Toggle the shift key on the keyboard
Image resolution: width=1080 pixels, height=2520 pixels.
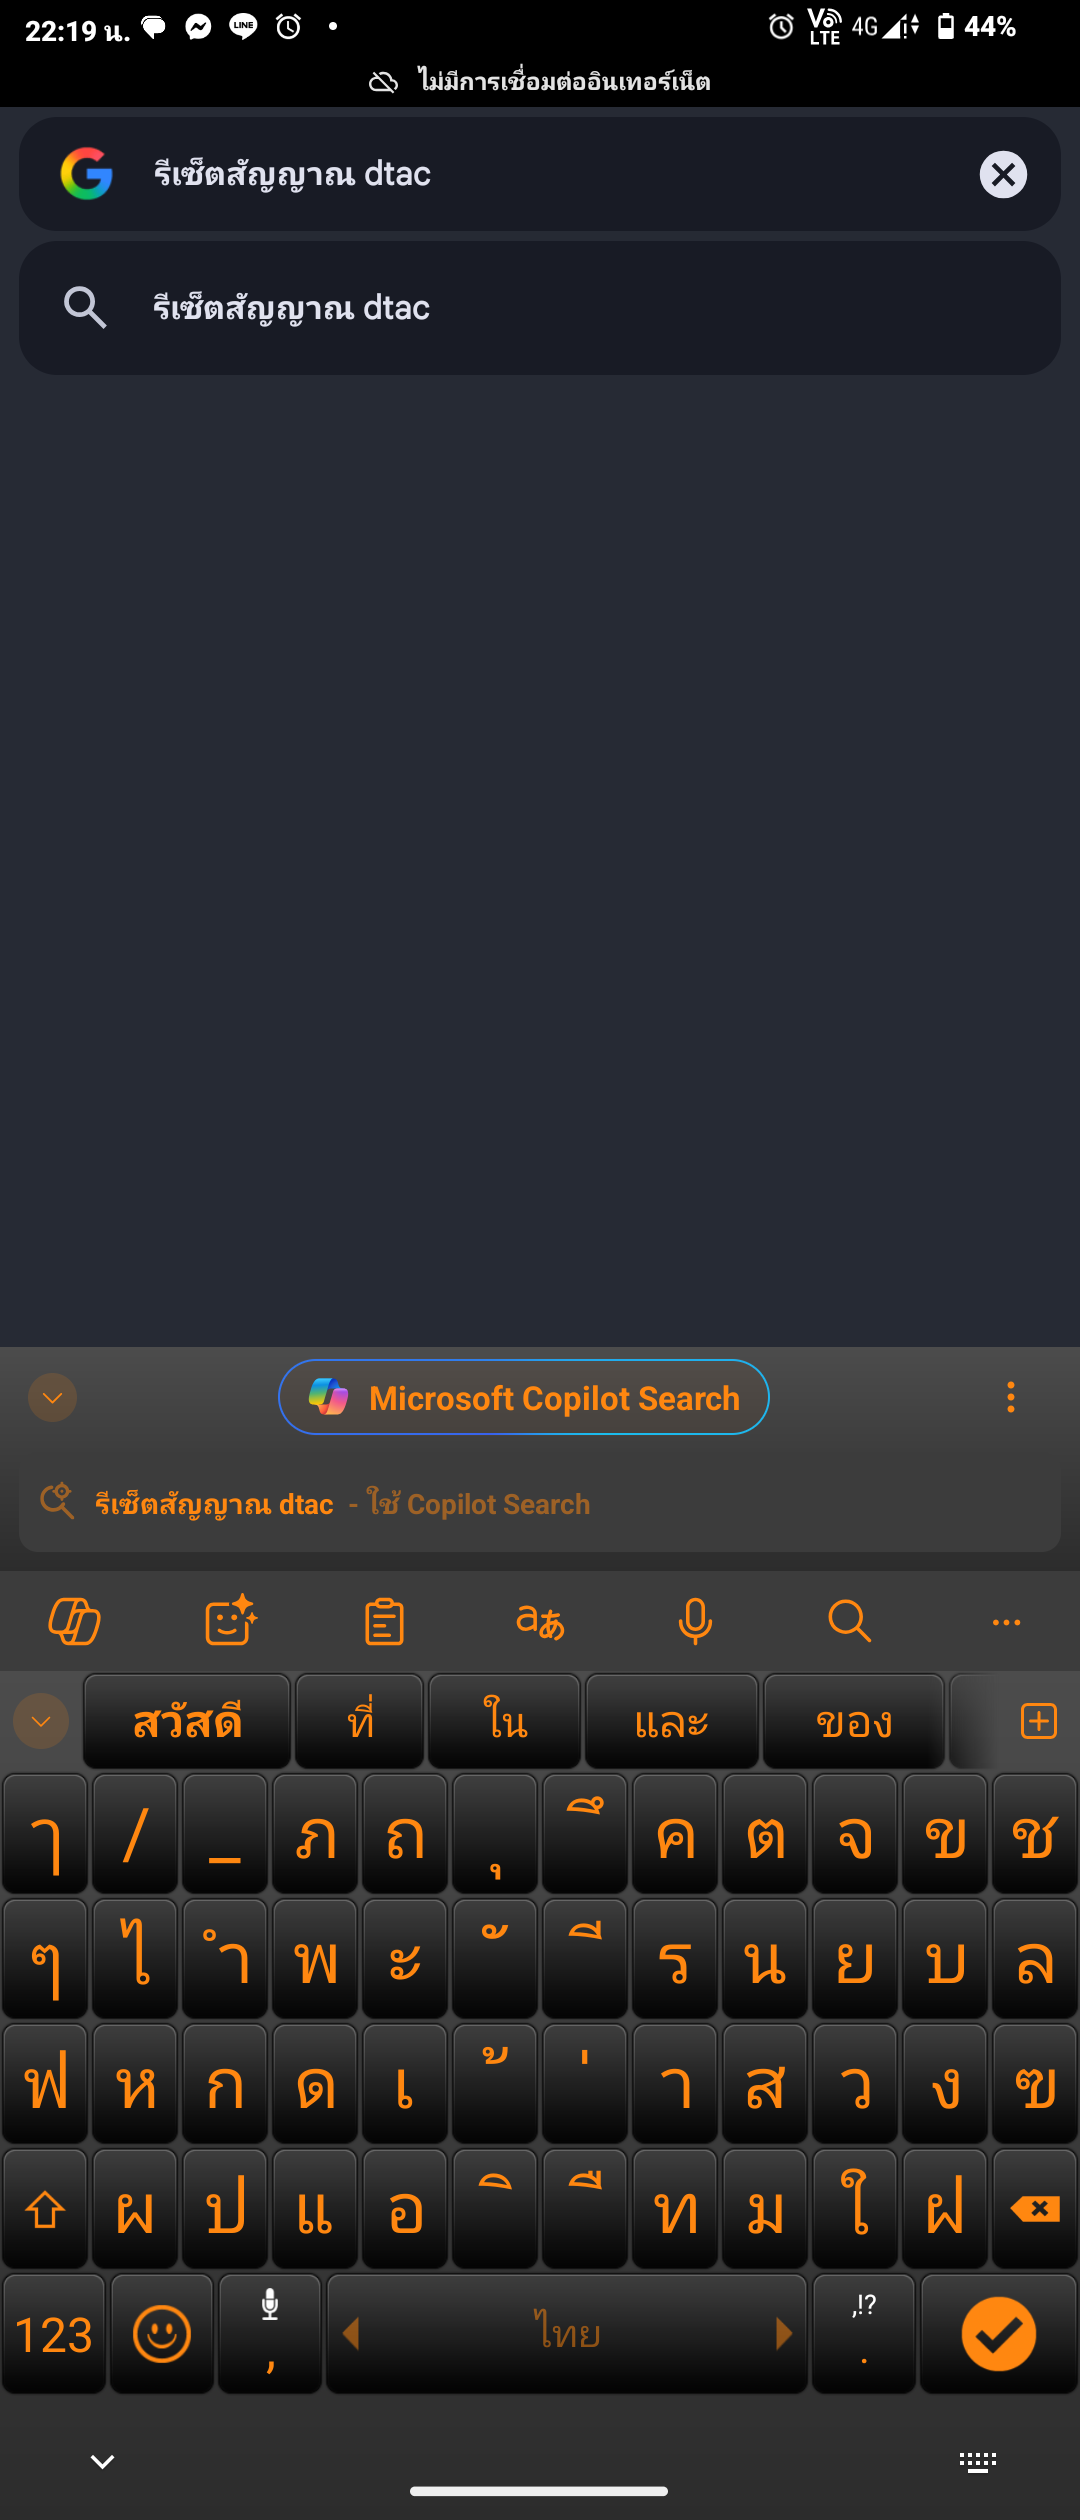point(45,2208)
